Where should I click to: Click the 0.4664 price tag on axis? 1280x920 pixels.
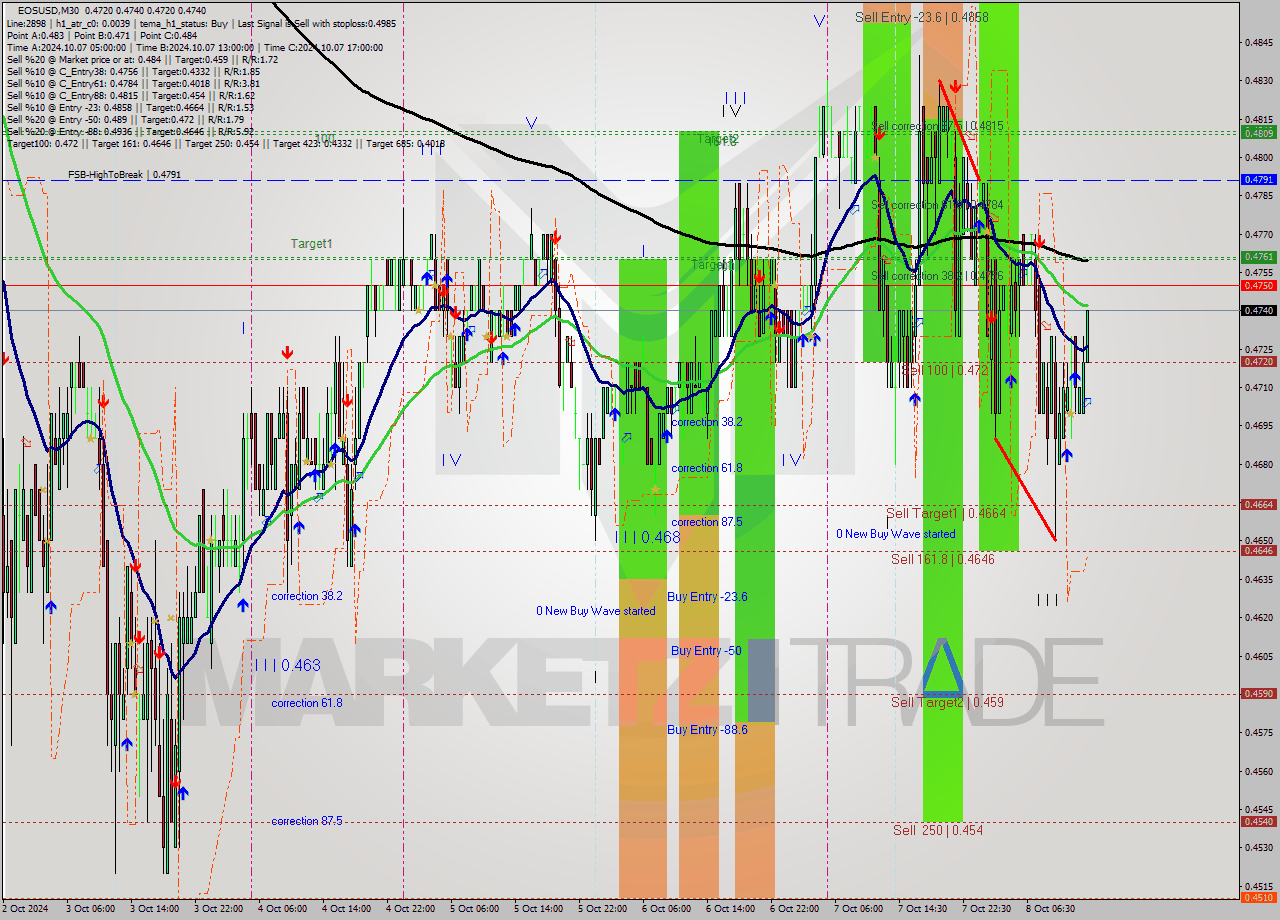pyautogui.click(x=1258, y=505)
